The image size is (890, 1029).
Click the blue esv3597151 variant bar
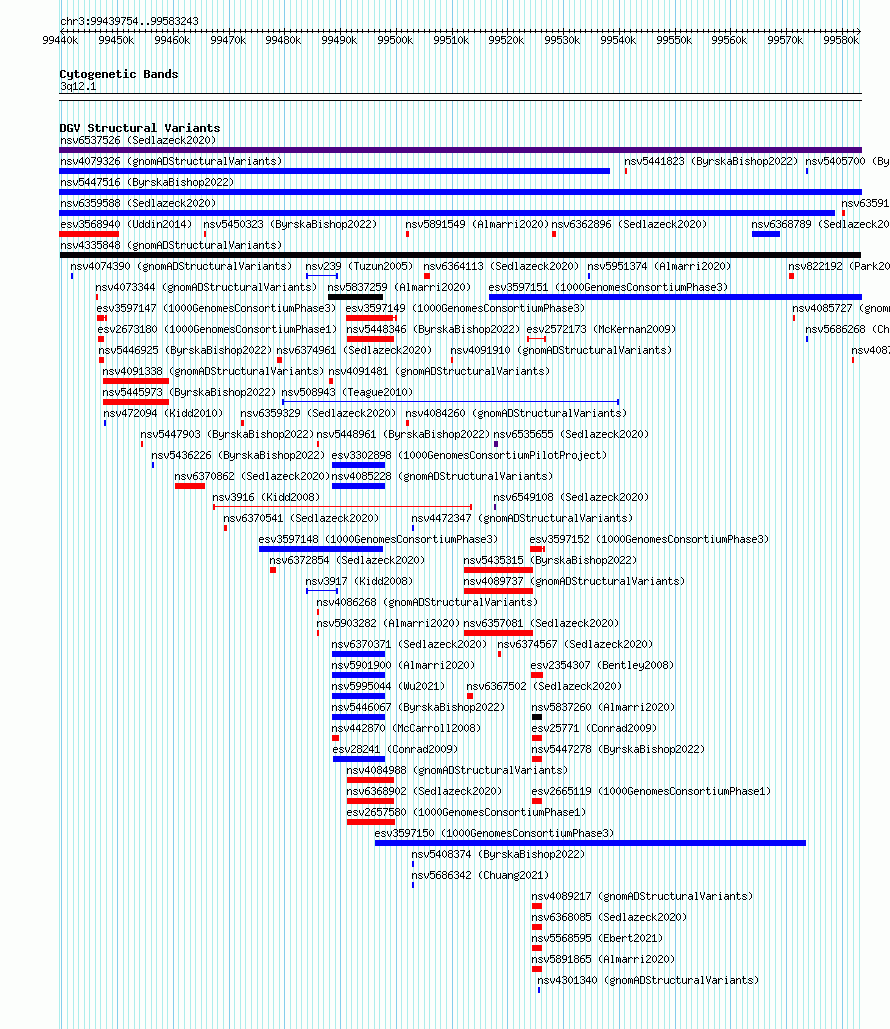675,297
